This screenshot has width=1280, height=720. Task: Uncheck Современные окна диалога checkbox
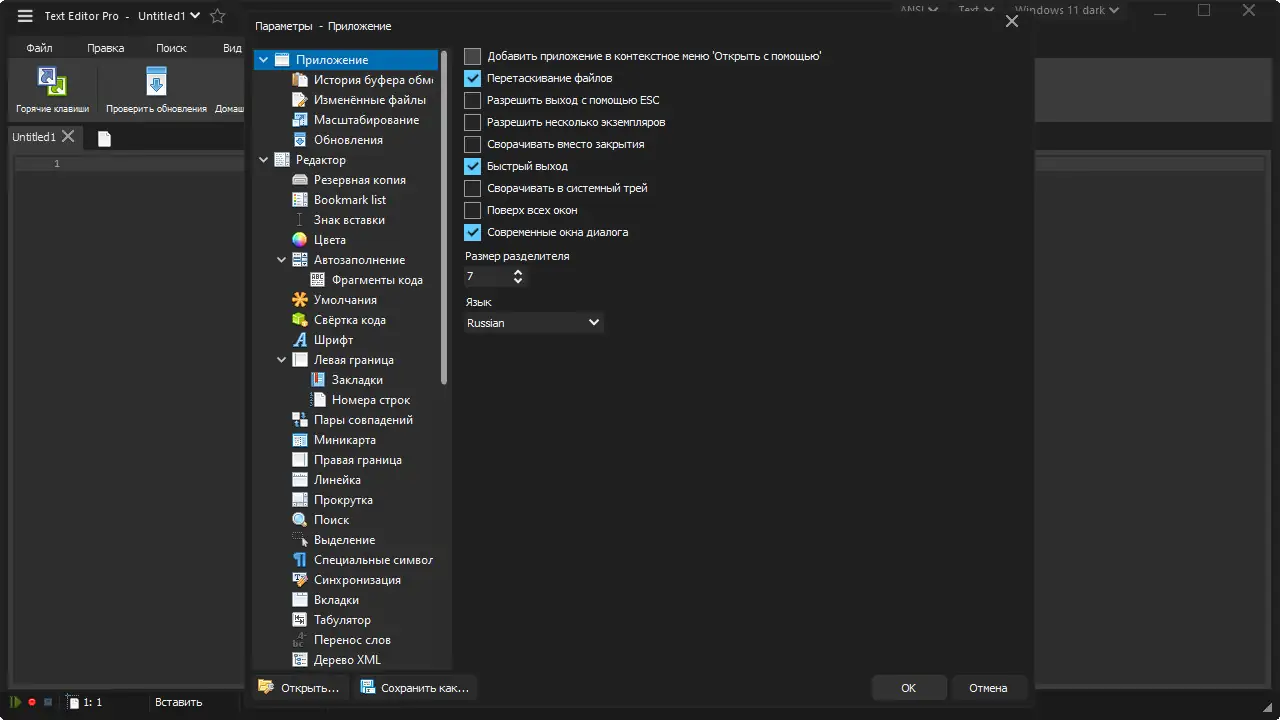pos(473,232)
